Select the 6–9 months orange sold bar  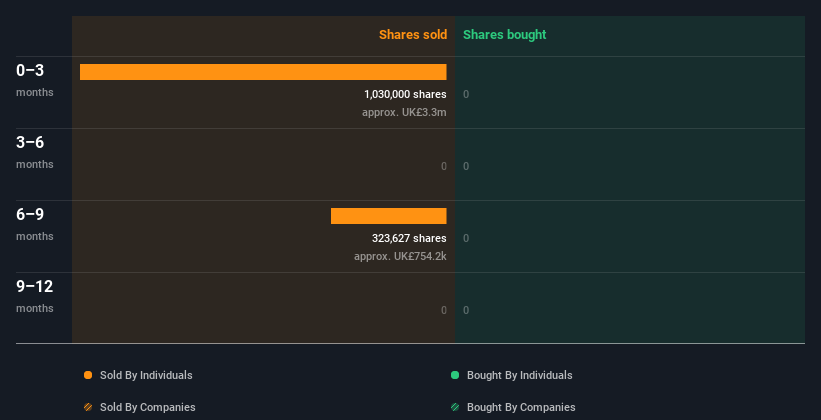pyautogui.click(x=389, y=216)
